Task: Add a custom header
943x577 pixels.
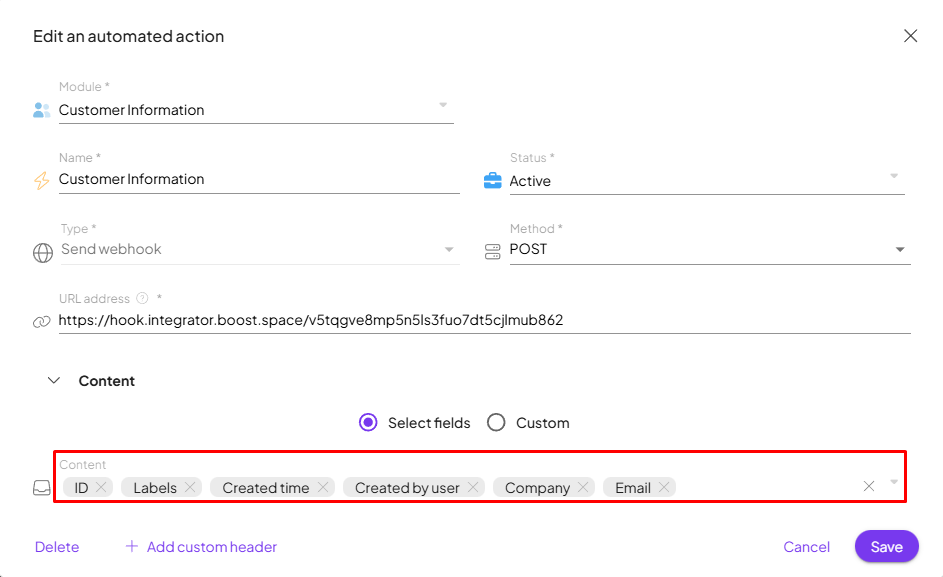Action: pyautogui.click(x=201, y=547)
